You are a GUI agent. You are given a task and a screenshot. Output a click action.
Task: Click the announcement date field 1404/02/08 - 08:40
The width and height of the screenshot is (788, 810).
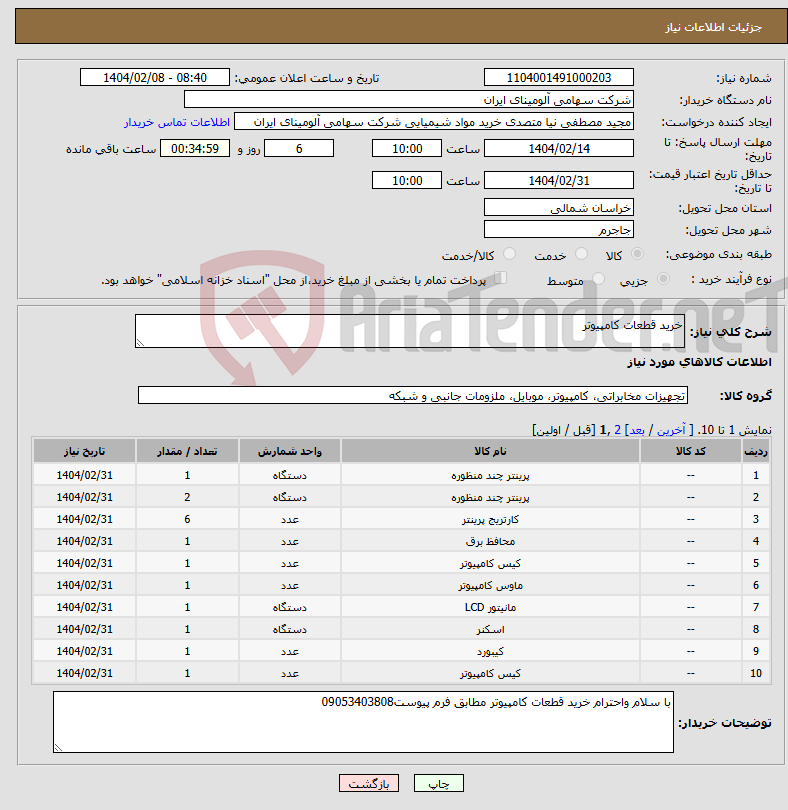(x=154, y=77)
